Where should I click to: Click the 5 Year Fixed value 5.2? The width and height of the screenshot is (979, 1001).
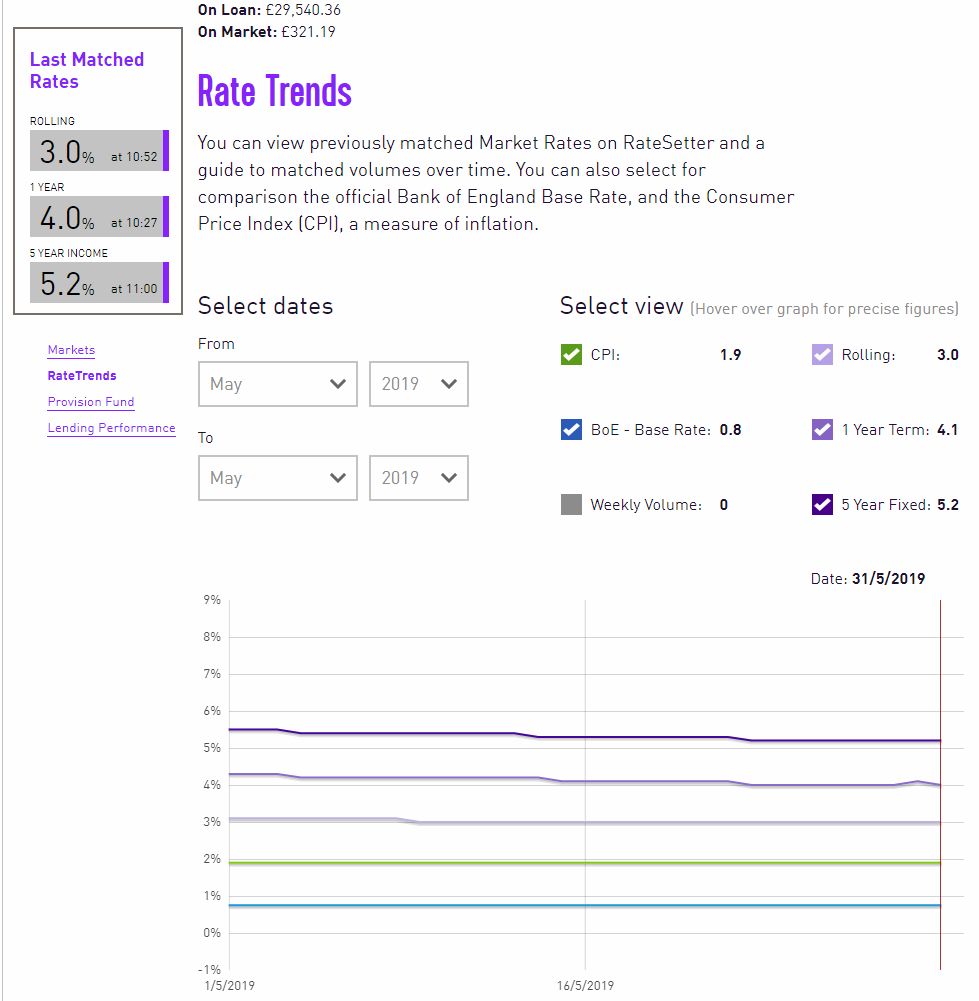pyautogui.click(x=948, y=505)
